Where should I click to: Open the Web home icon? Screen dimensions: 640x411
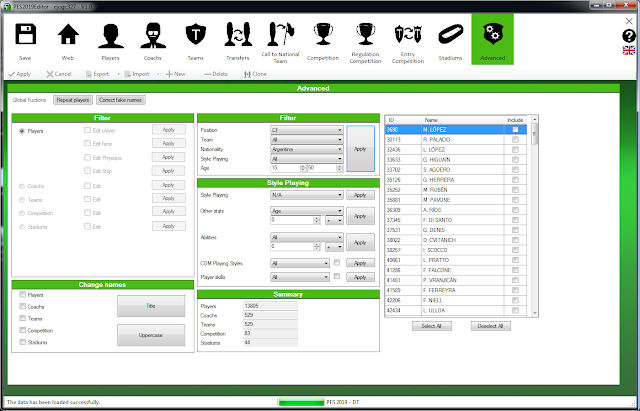click(68, 35)
